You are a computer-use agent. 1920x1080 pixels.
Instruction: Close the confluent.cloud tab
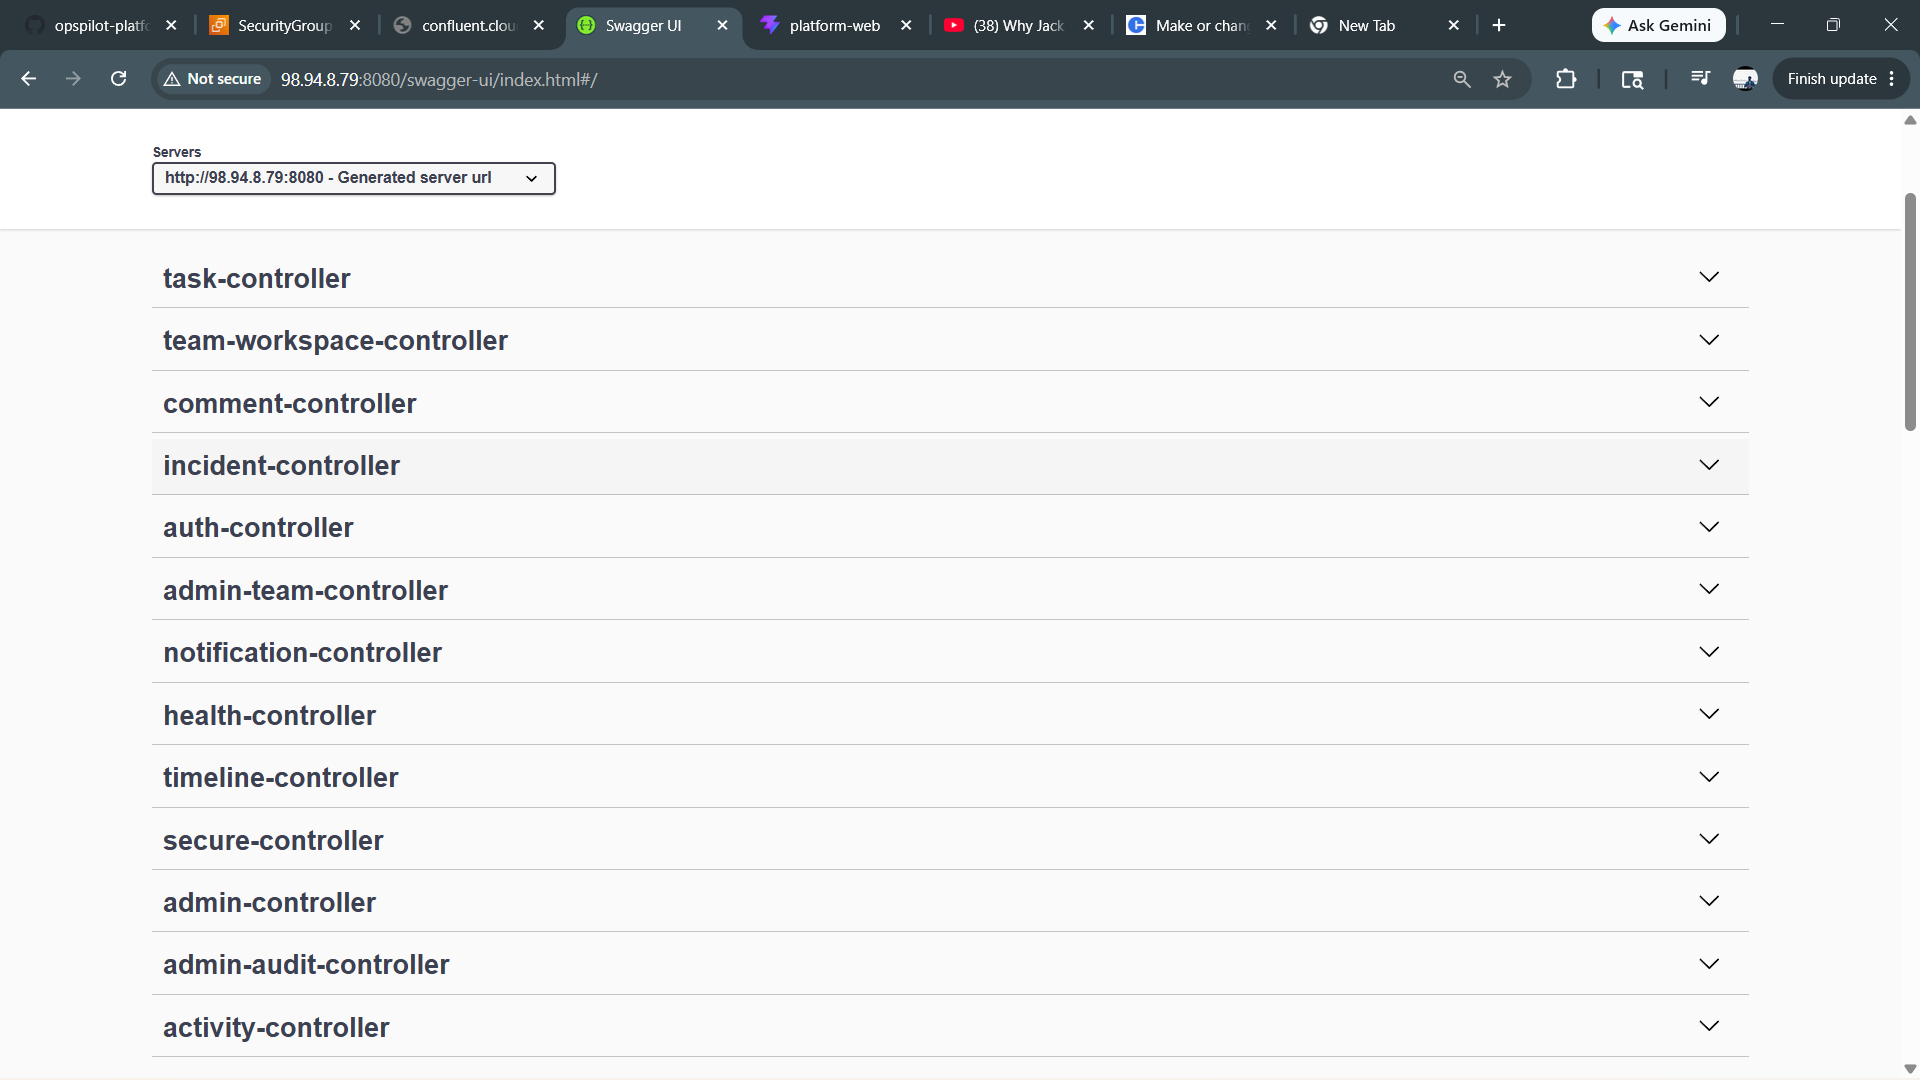click(x=539, y=25)
